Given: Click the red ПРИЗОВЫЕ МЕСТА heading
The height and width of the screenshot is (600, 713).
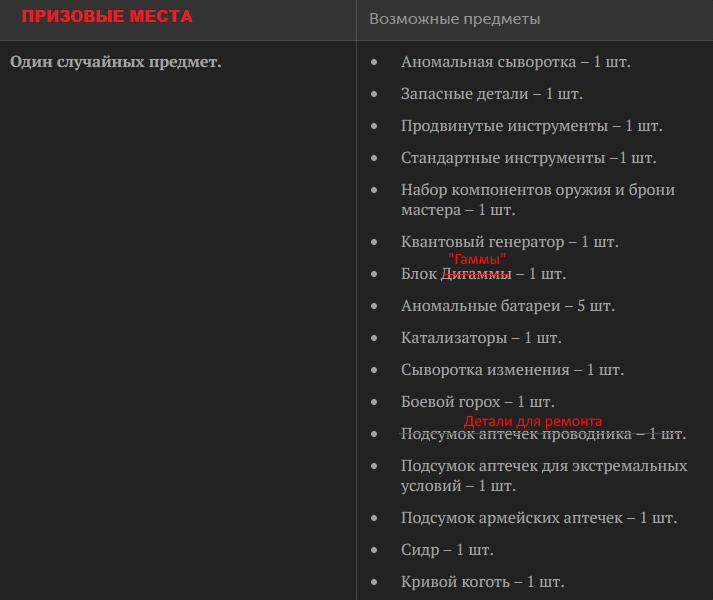Looking at the screenshot, I should [x=107, y=17].
